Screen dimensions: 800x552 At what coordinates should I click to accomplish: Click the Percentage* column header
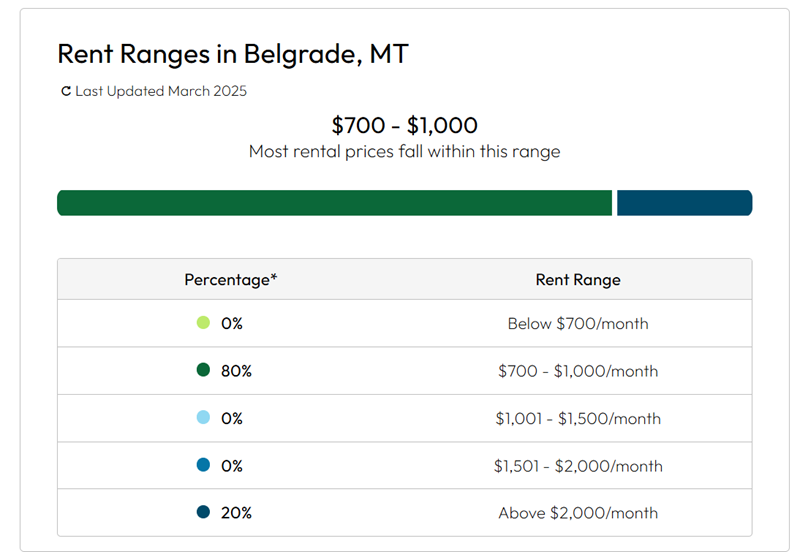(x=230, y=280)
